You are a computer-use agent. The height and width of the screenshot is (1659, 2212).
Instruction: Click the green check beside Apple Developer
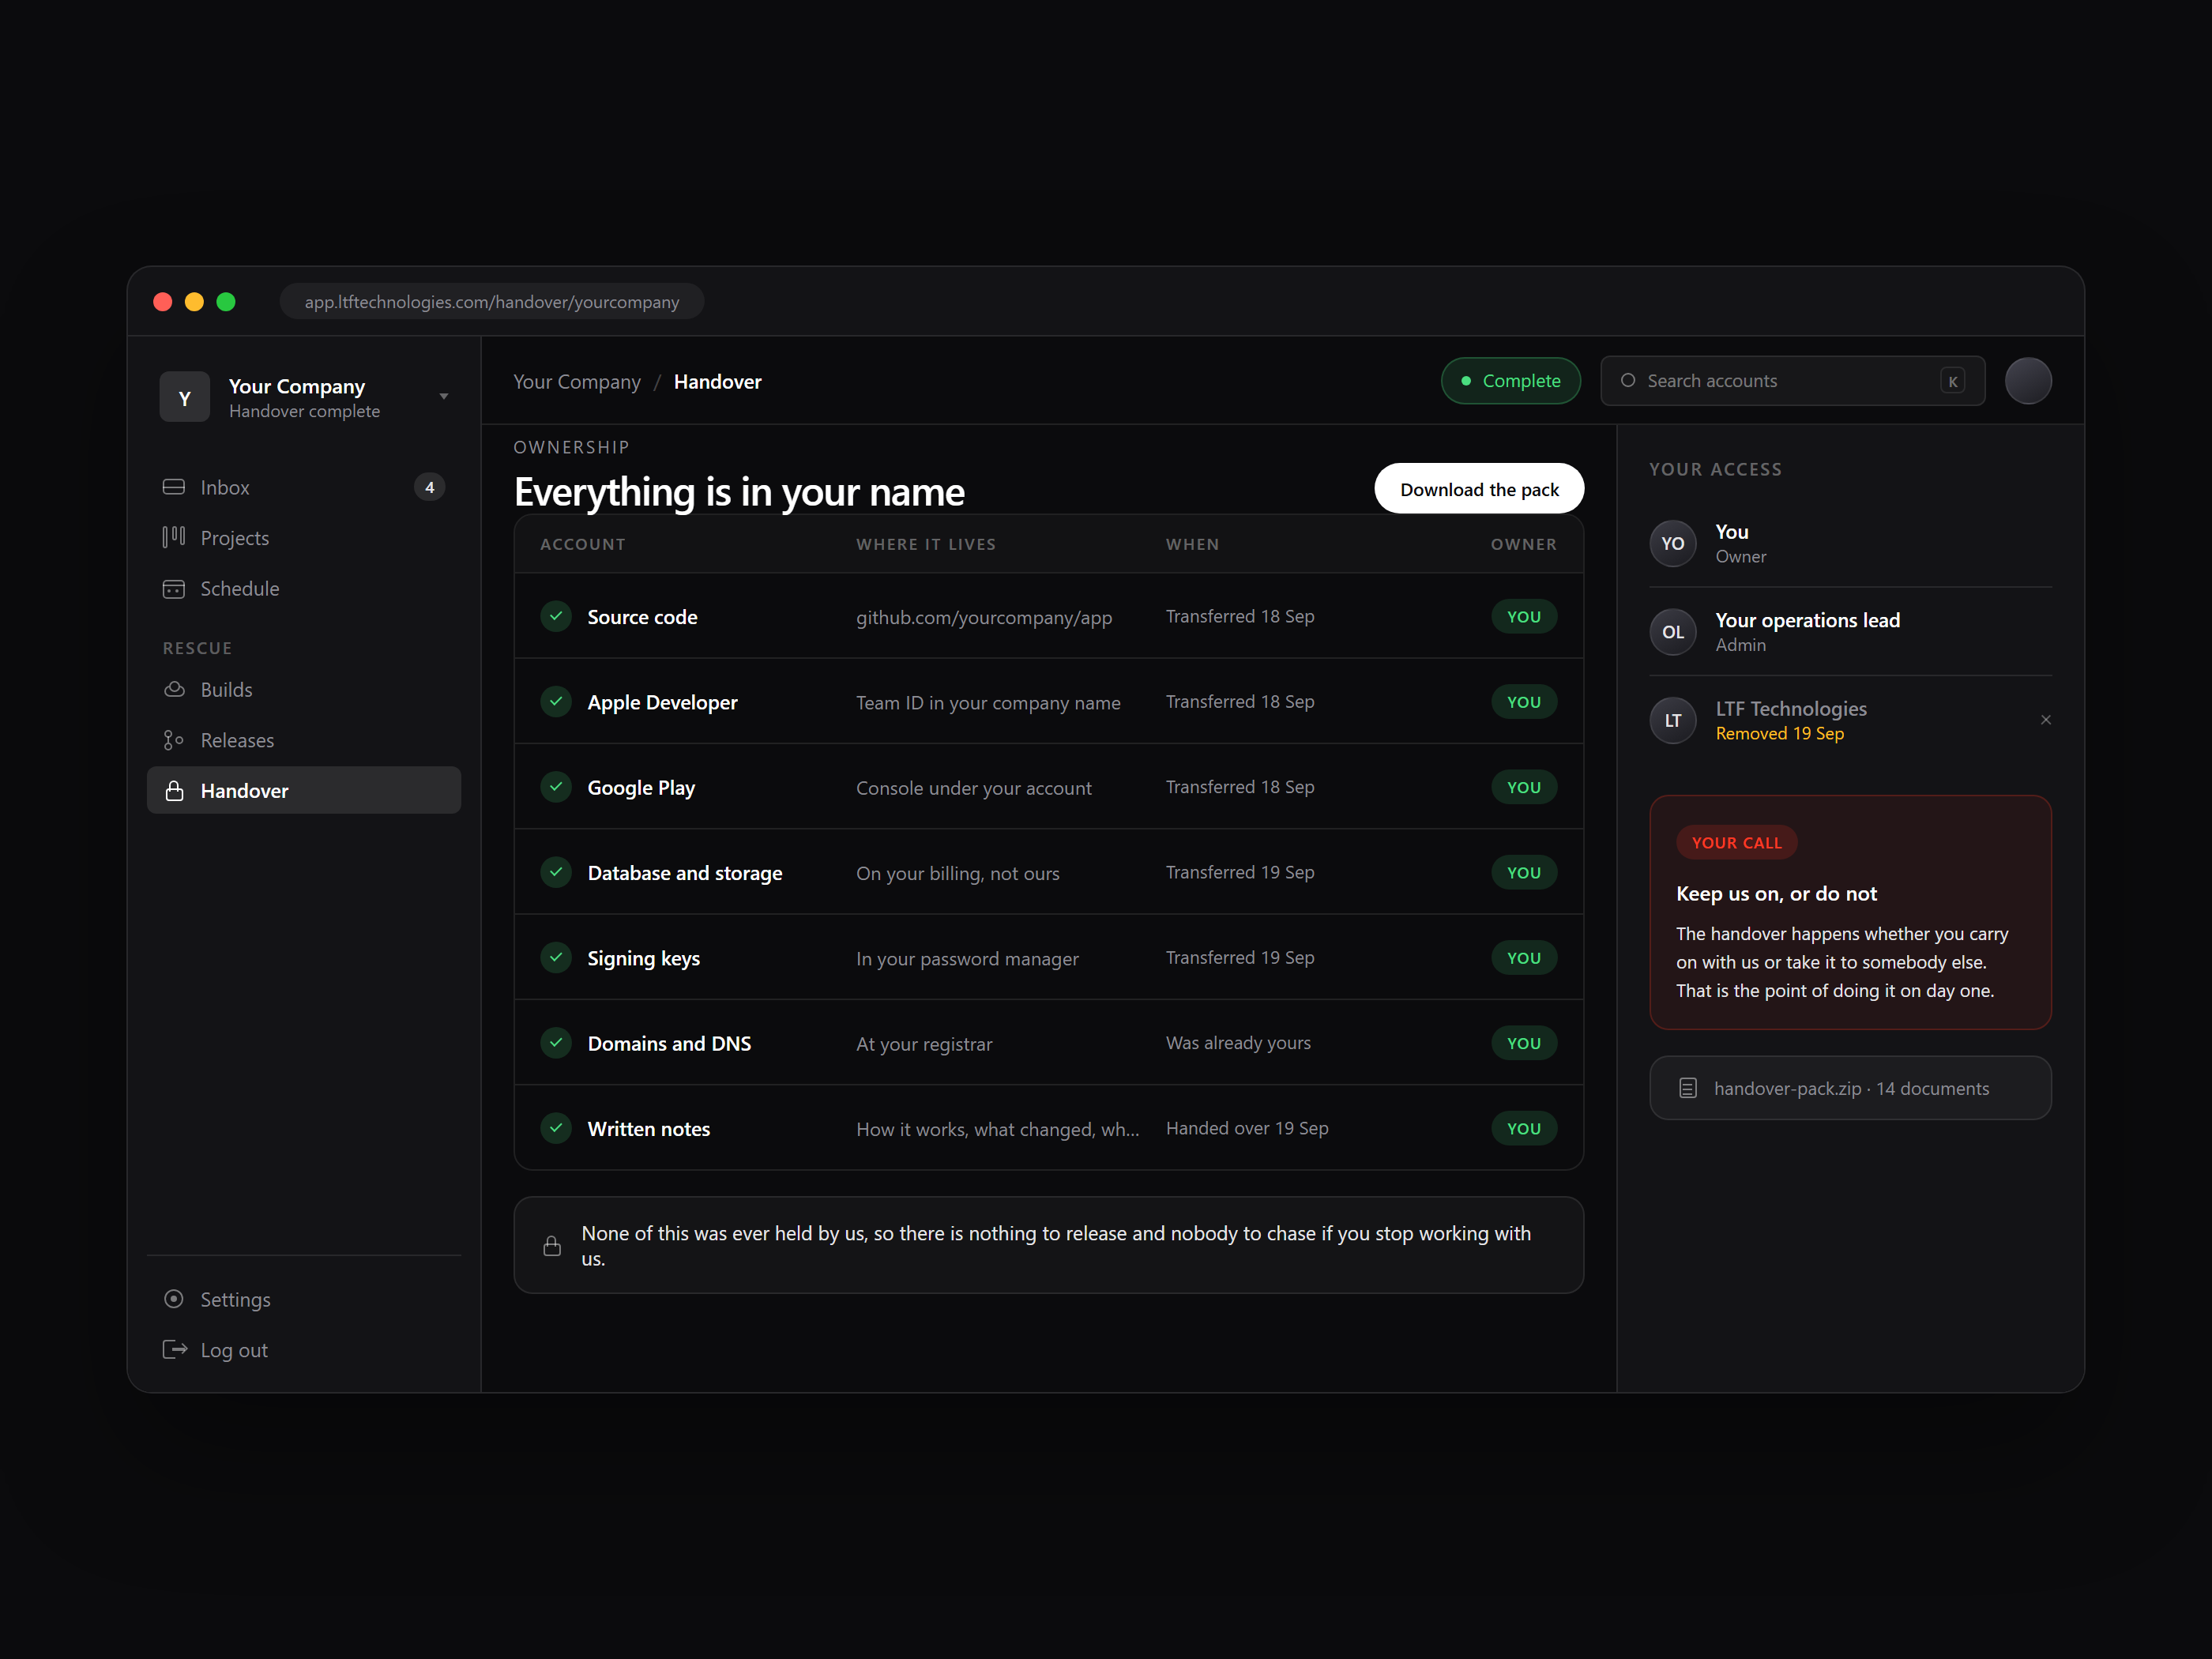coord(556,702)
